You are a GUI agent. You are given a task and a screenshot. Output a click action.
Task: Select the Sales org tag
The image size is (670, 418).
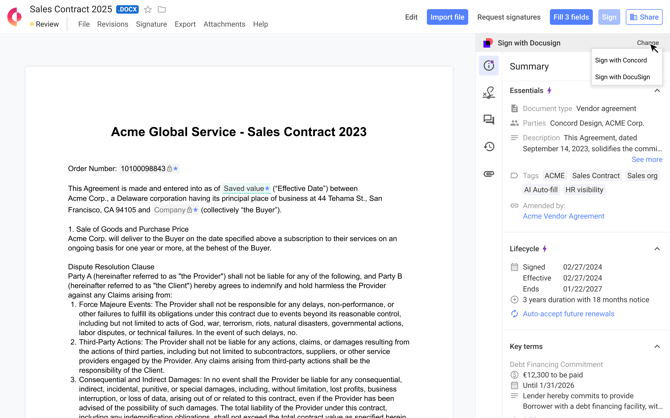(642, 176)
